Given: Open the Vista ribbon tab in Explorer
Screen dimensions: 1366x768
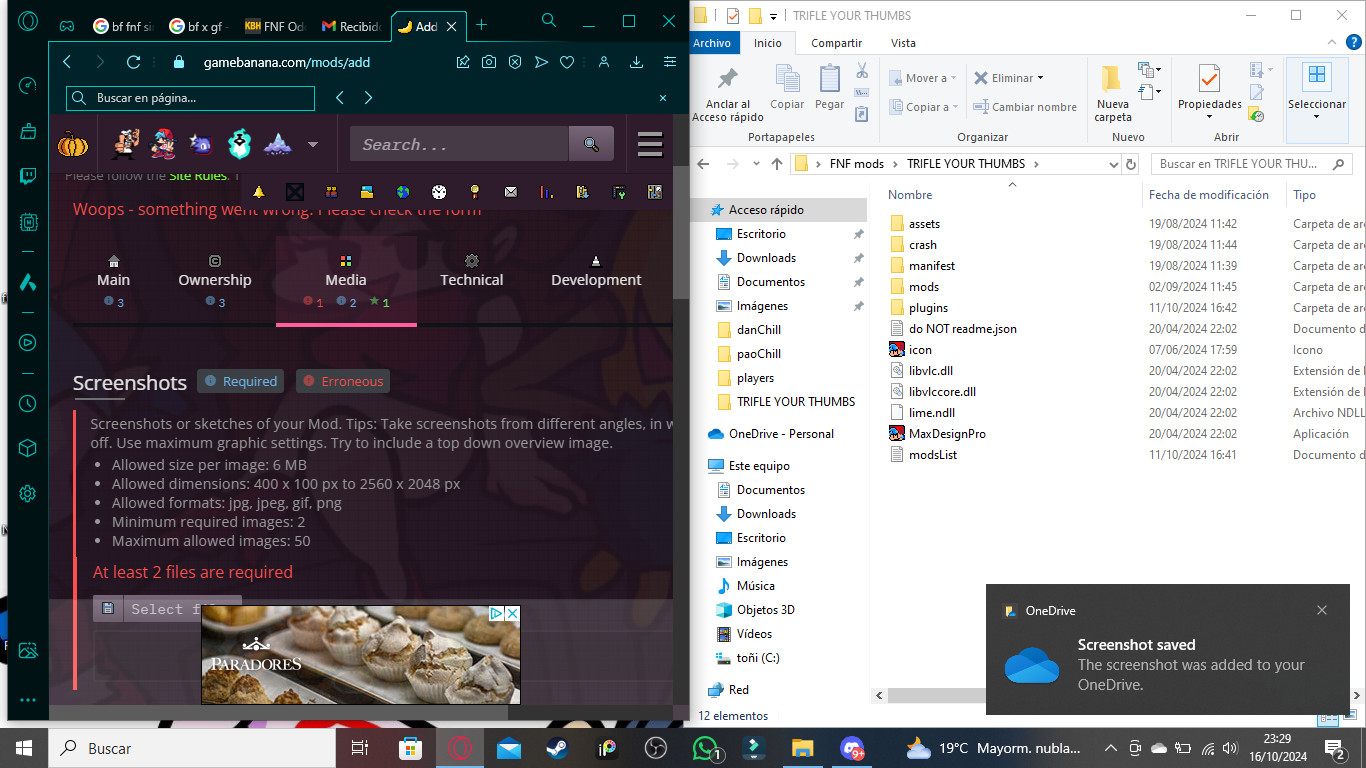Looking at the screenshot, I should [903, 43].
